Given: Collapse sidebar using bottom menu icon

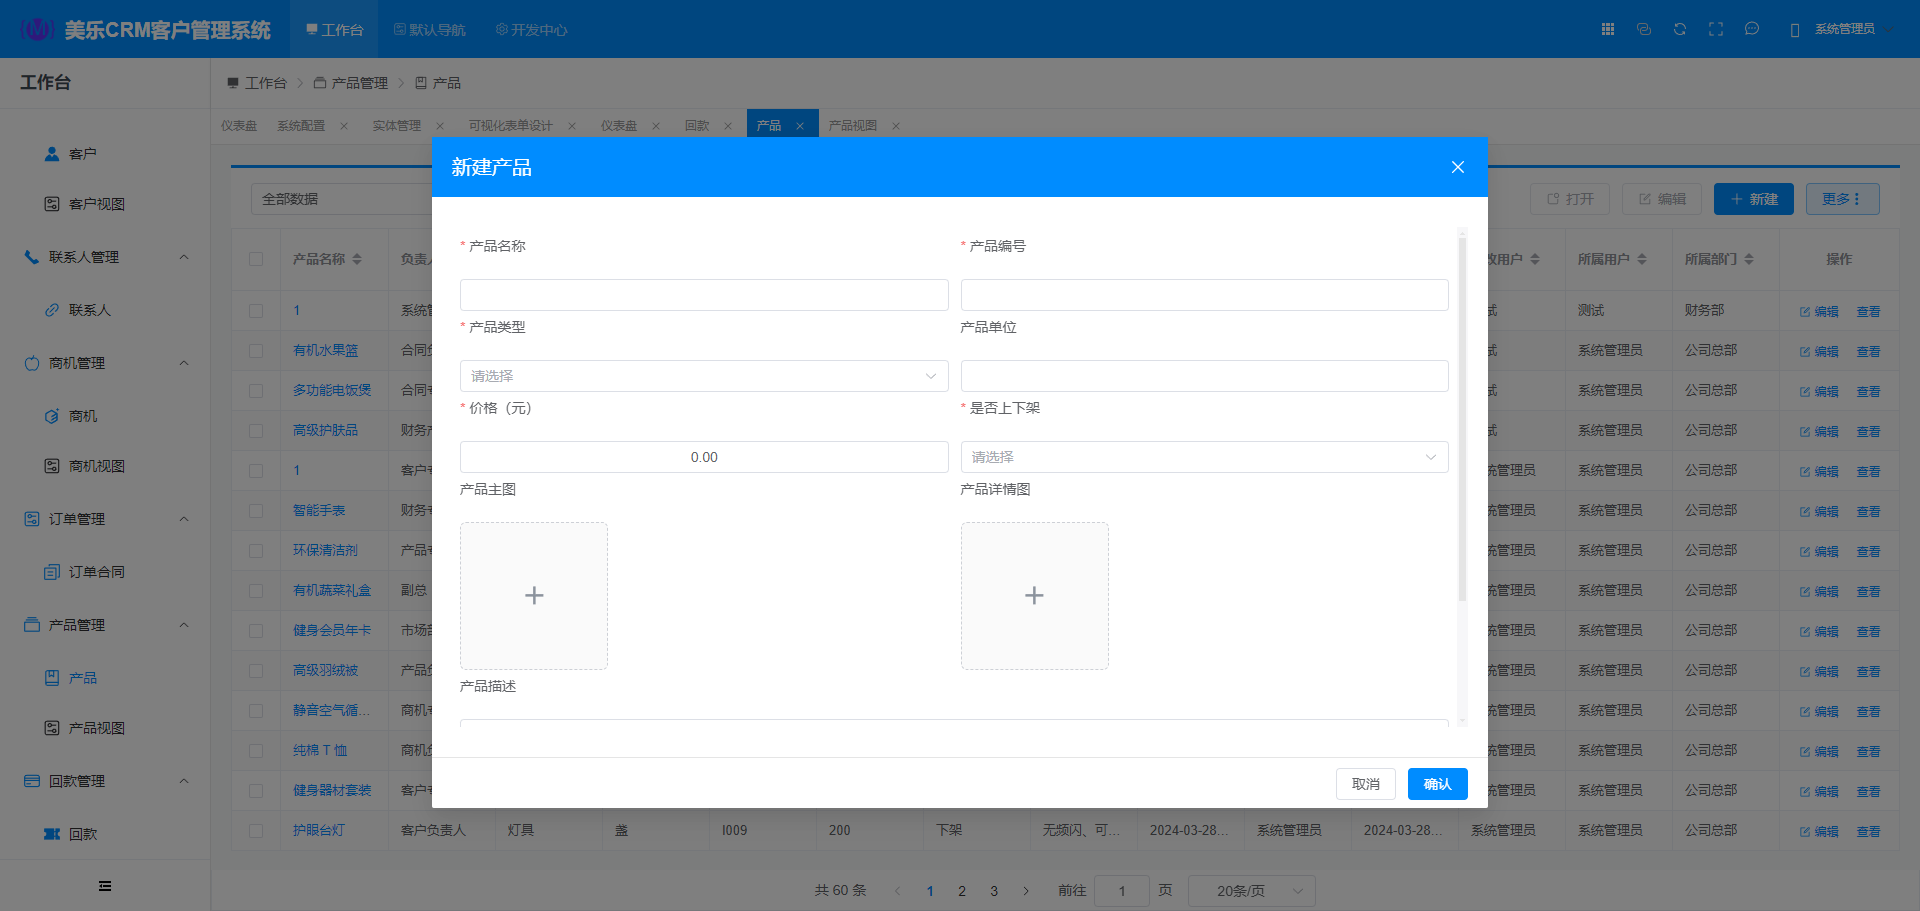Looking at the screenshot, I should pos(105,886).
